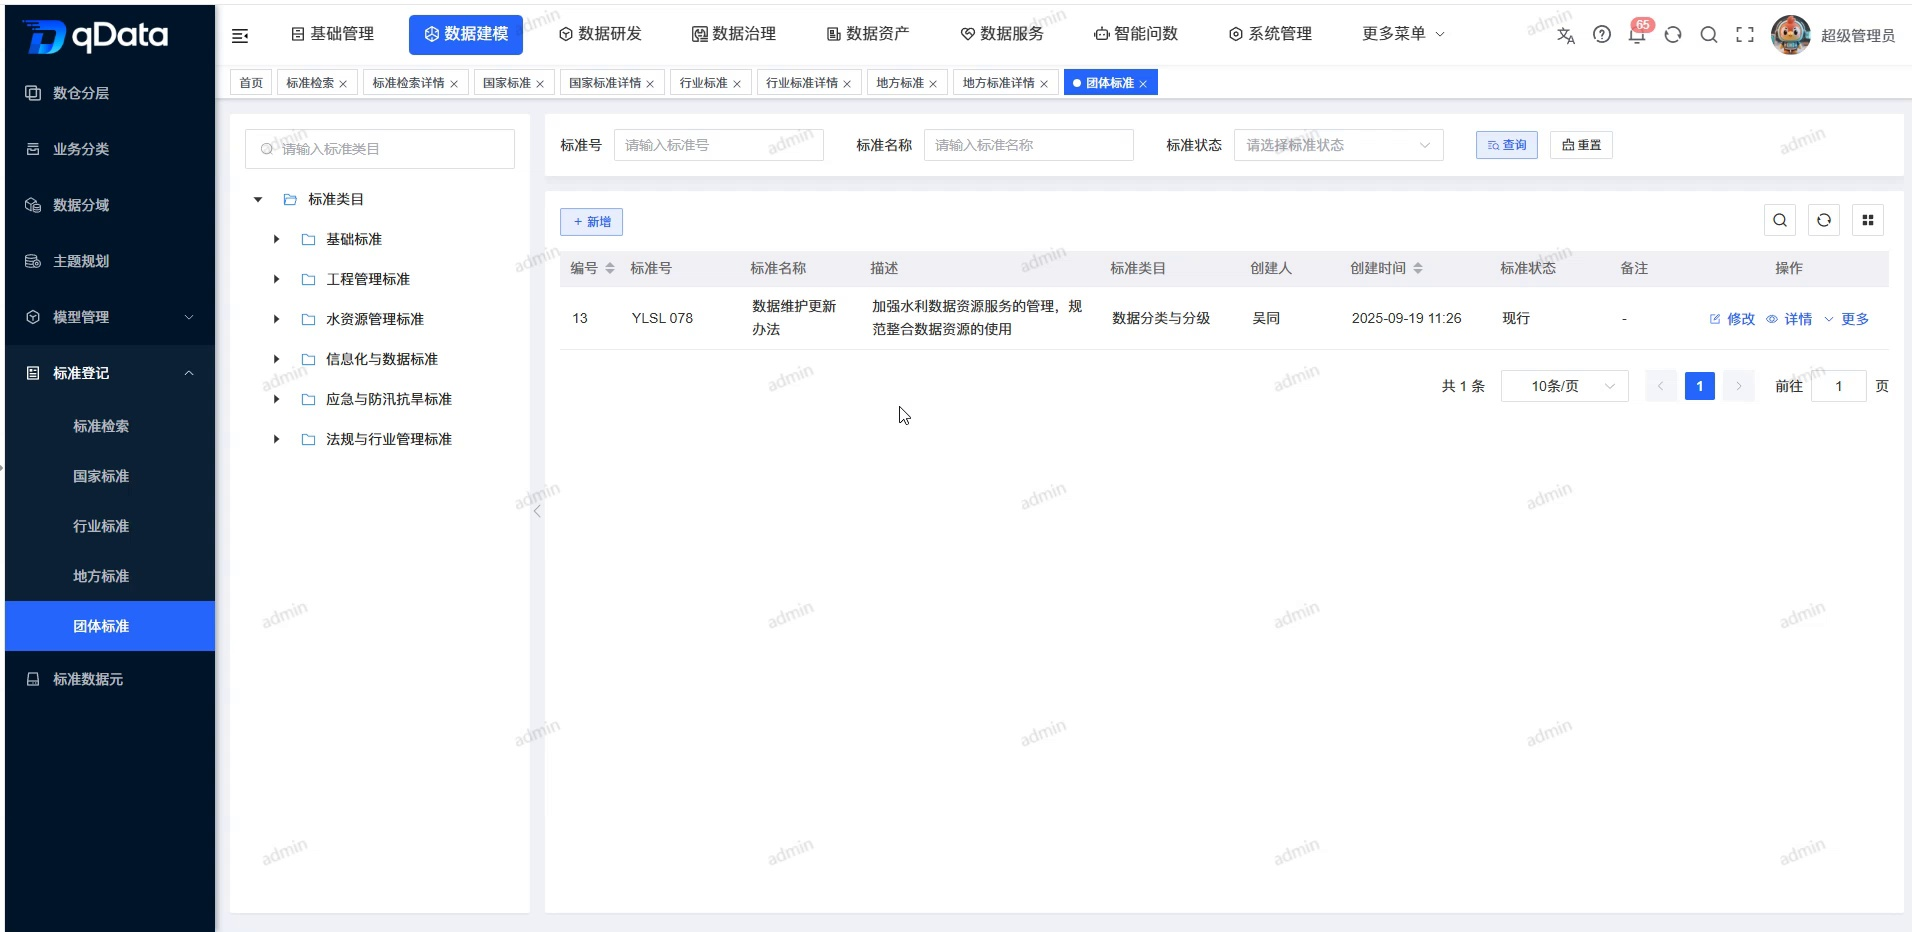The height and width of the screenshot is (932, 1912).
Task: Close the 行业标准详情 tab
Action: point(847,84)
